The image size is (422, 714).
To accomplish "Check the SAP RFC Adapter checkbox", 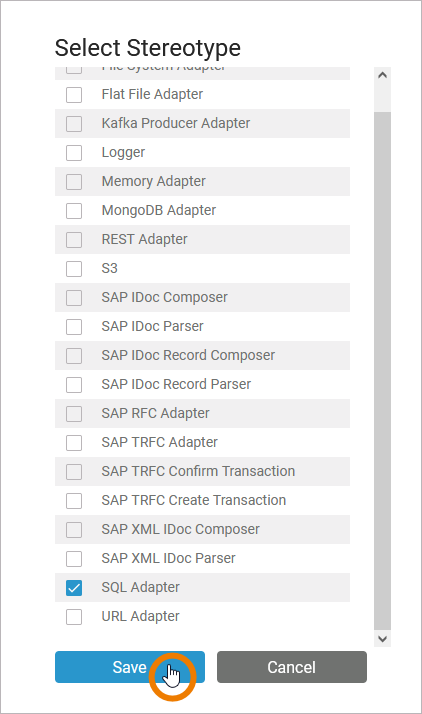I will 74,413.
